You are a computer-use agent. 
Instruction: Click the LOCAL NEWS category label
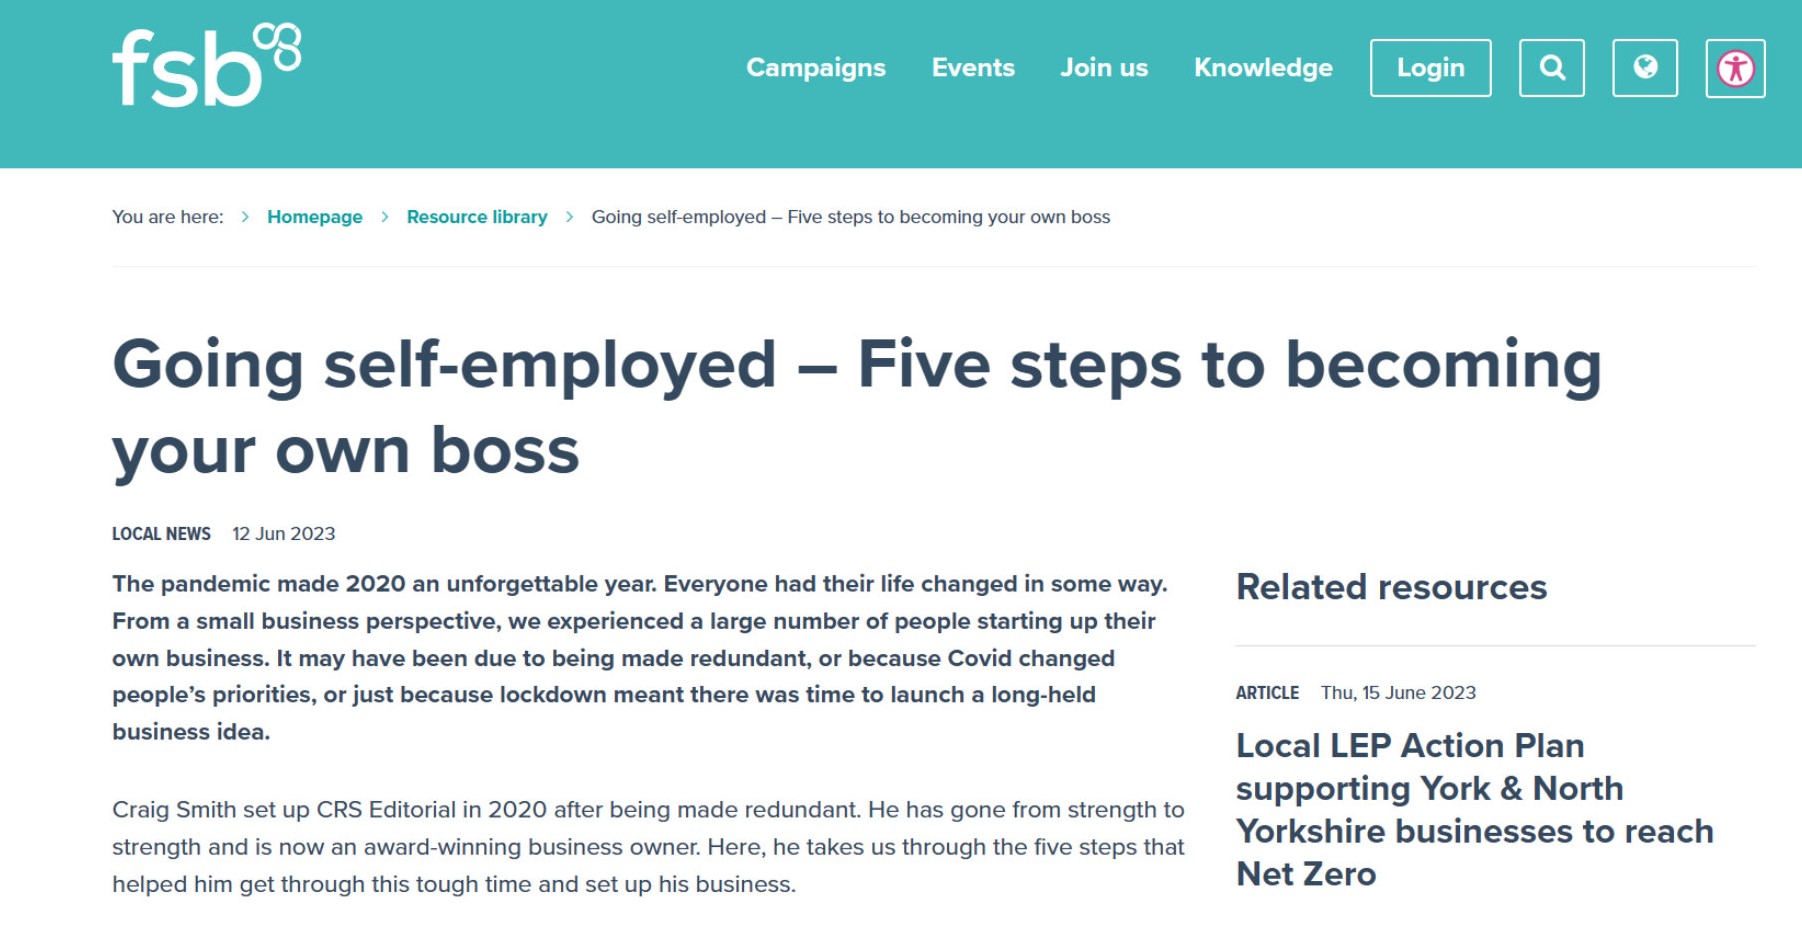point(161,534)
